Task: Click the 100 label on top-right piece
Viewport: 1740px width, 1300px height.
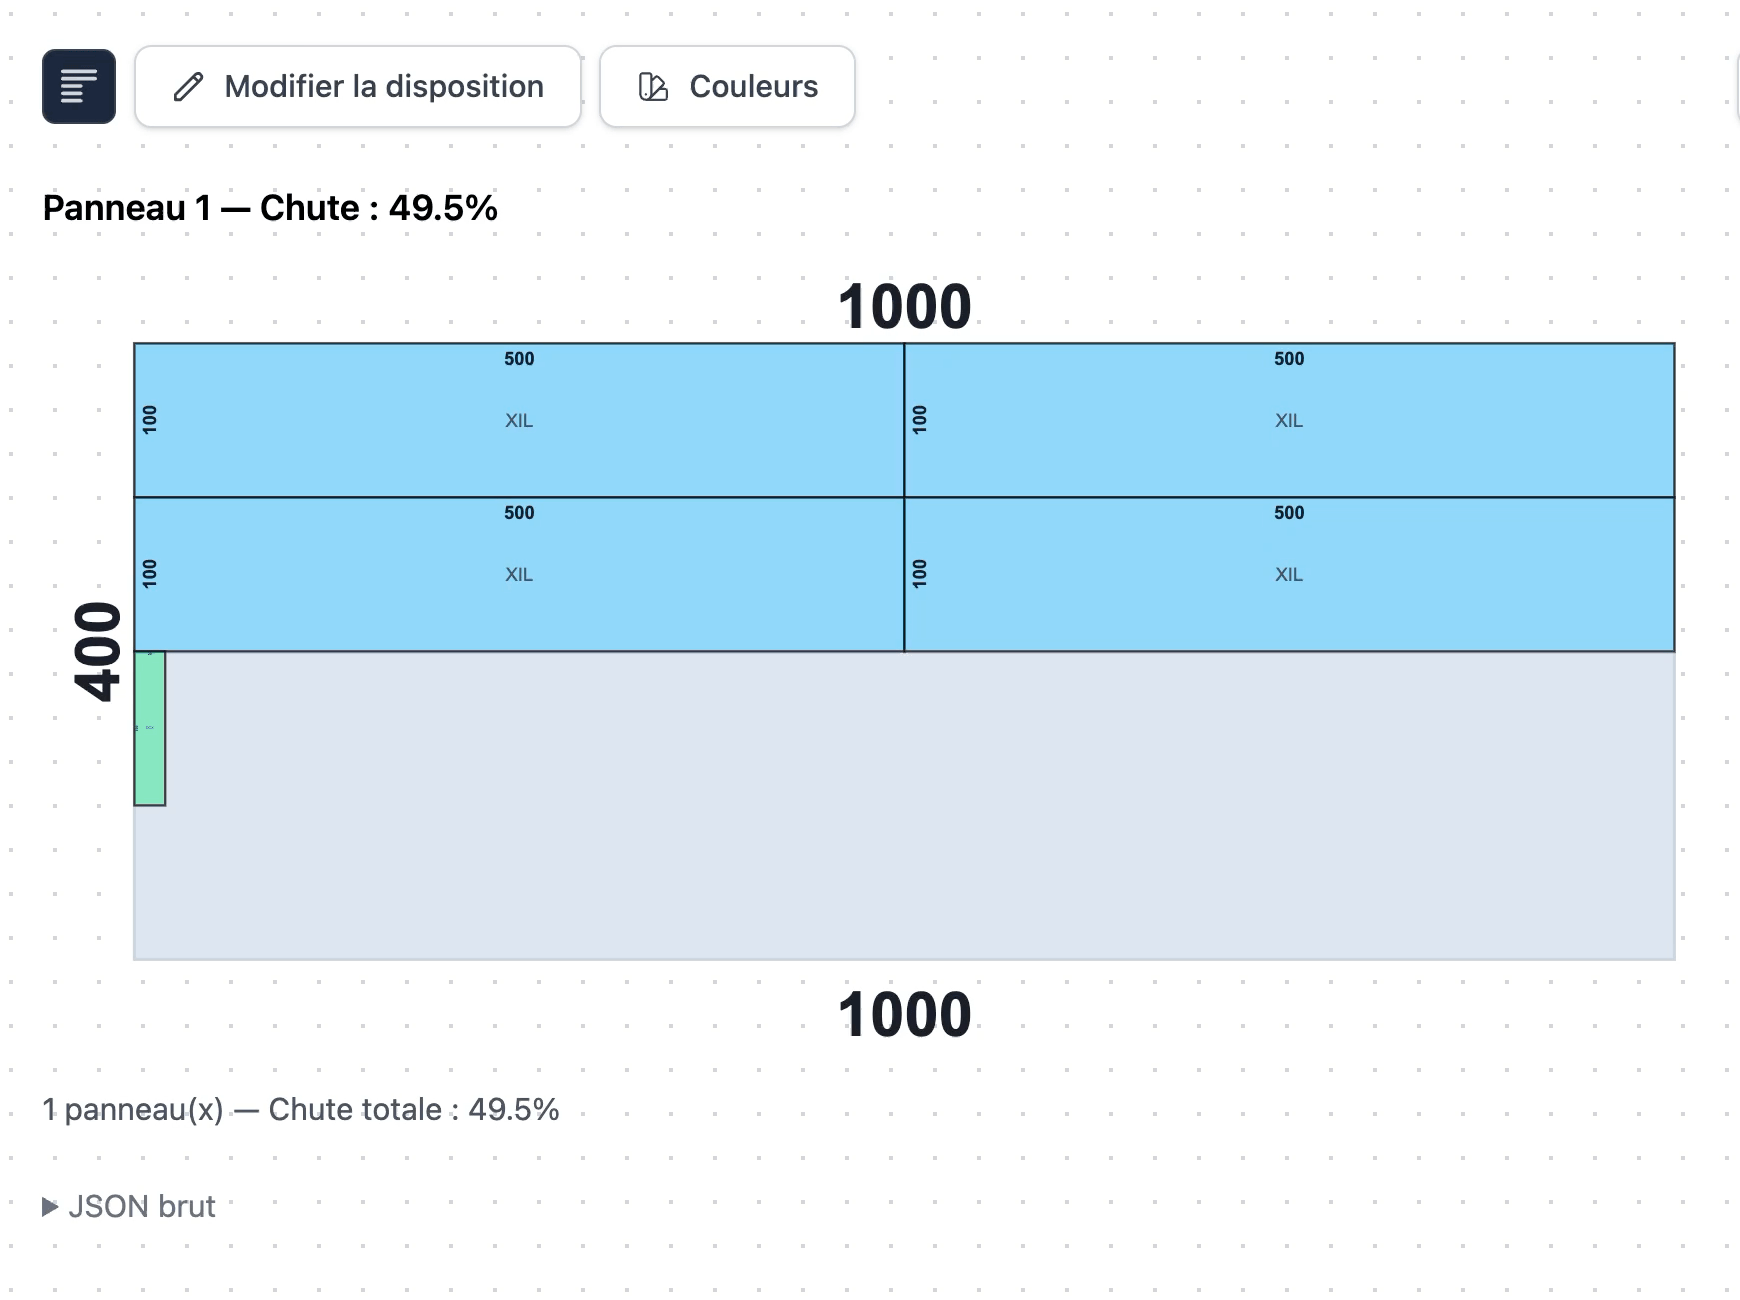Action: (920, 420)
